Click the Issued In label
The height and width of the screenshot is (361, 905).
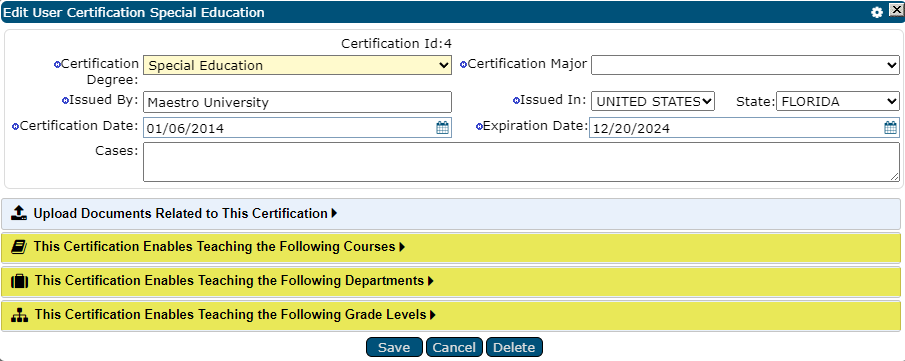point(554,100)
